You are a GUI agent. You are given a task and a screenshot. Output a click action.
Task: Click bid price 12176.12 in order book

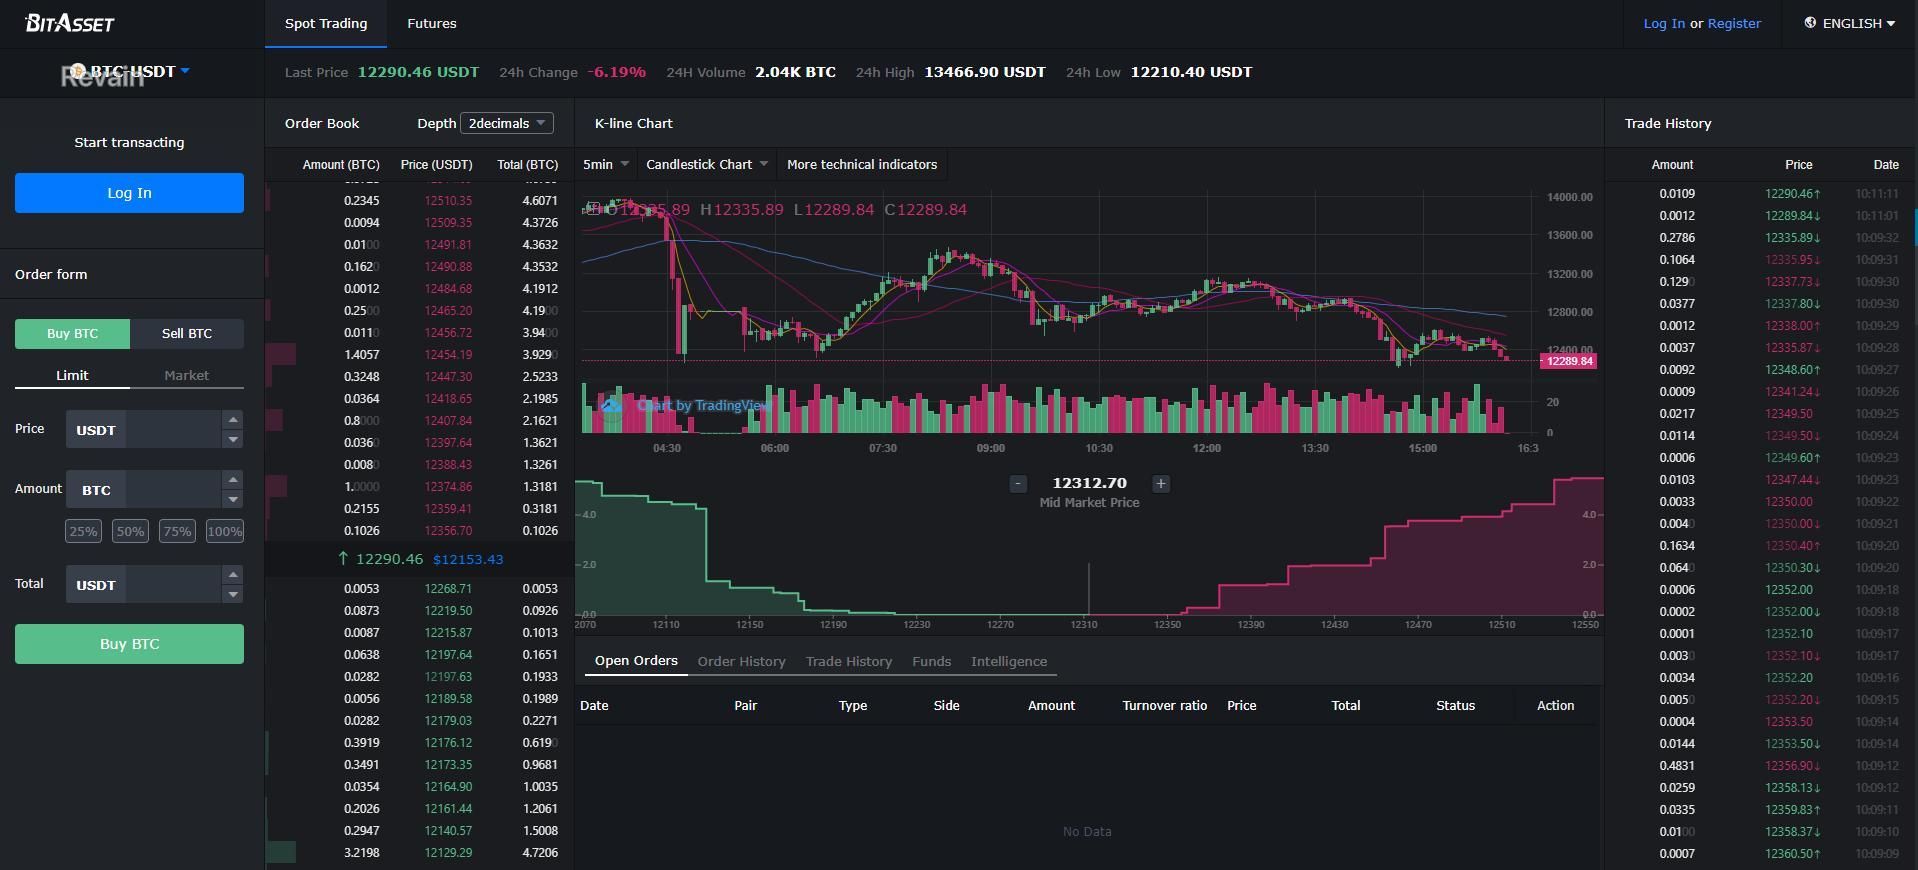[448, 743]
